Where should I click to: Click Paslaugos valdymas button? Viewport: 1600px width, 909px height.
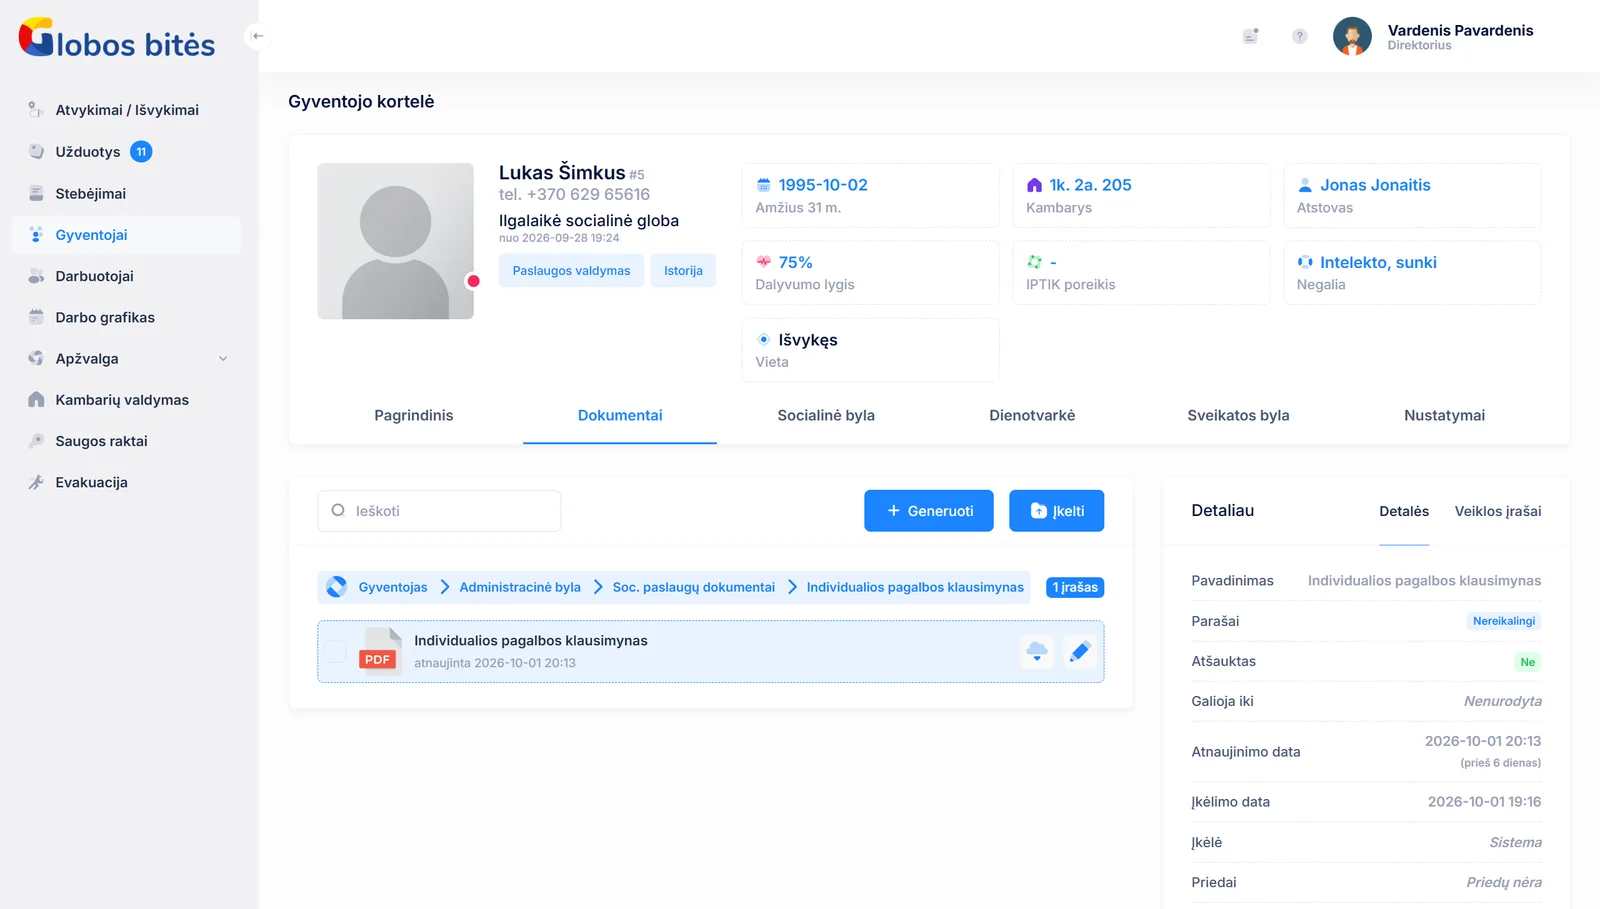(x=571, y=271)
